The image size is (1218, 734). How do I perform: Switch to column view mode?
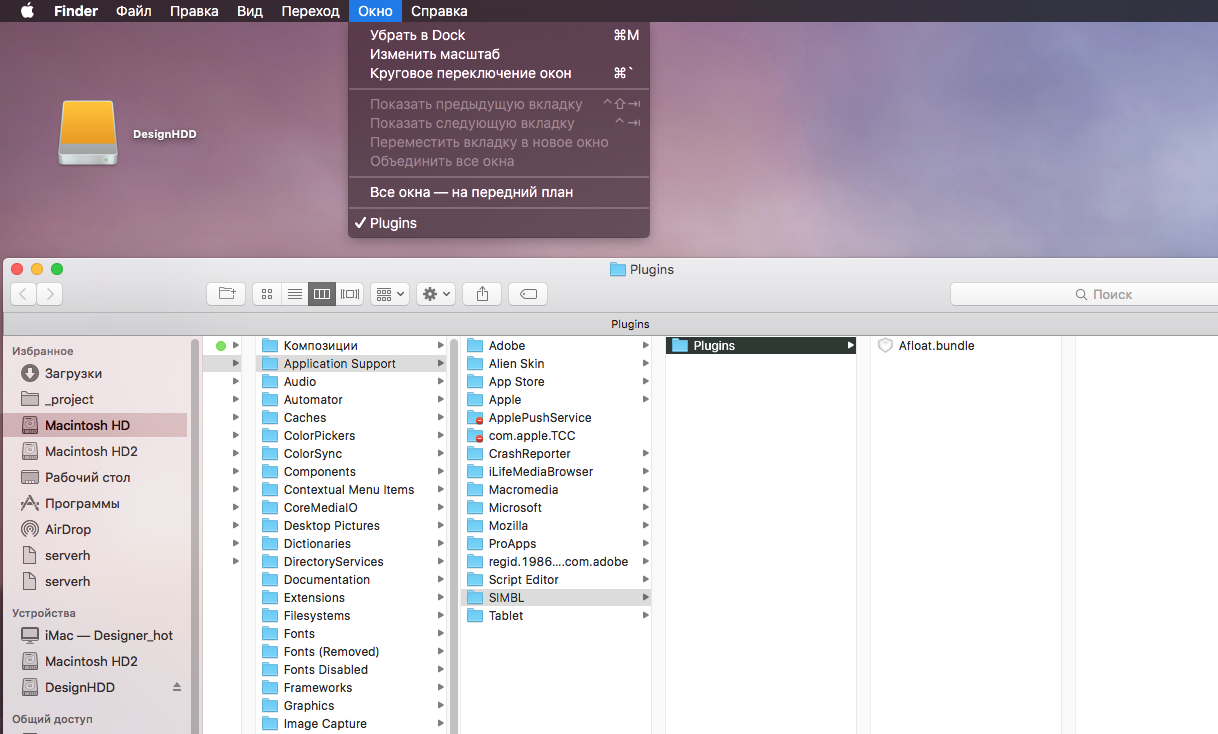321,294
